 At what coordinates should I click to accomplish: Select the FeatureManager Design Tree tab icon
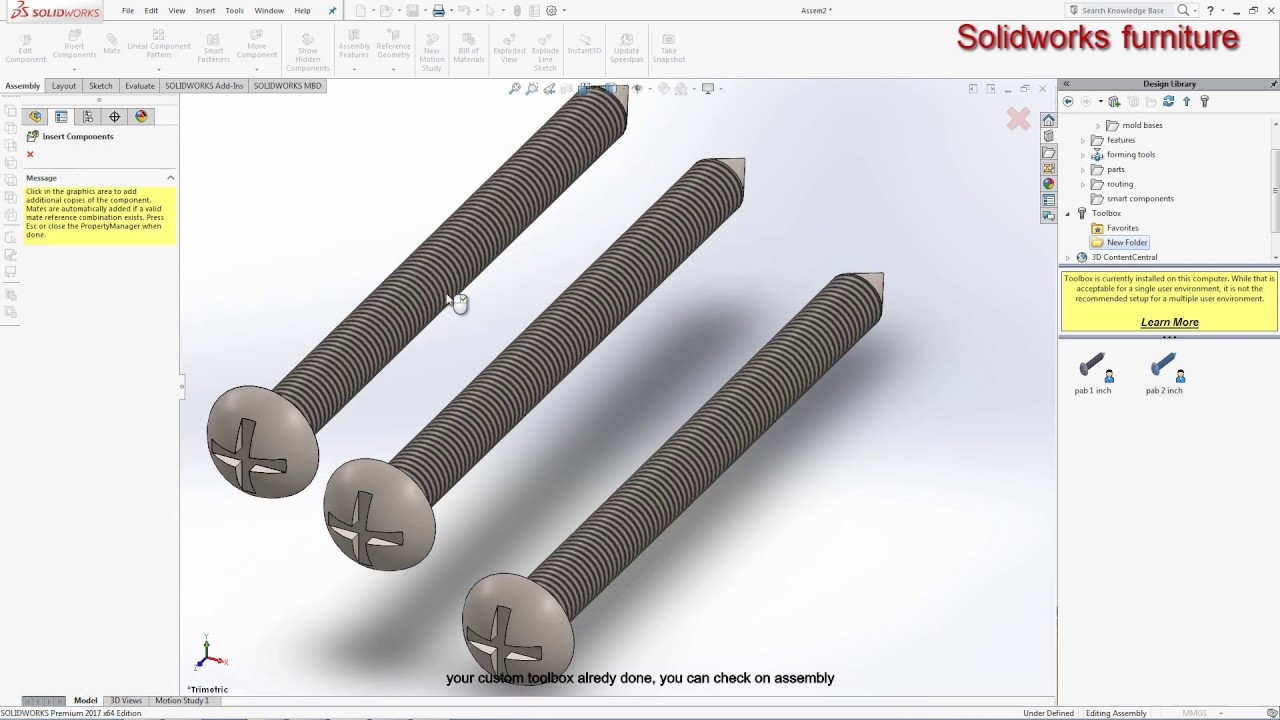point(35,117)
